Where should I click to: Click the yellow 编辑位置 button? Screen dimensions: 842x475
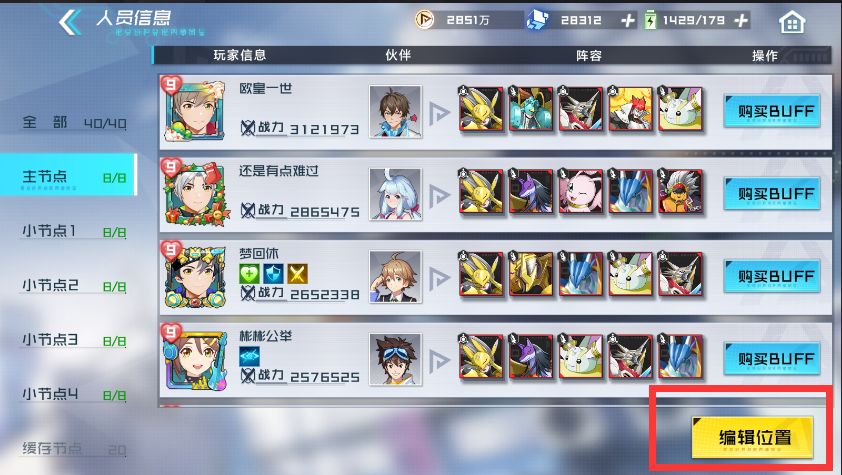coord(752,437)
